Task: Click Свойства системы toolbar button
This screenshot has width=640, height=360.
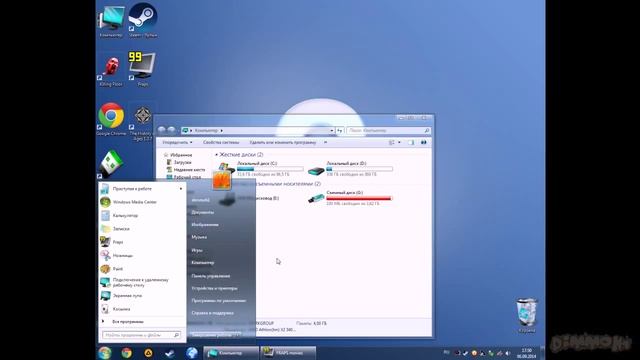Action: (x=221, y=142)
